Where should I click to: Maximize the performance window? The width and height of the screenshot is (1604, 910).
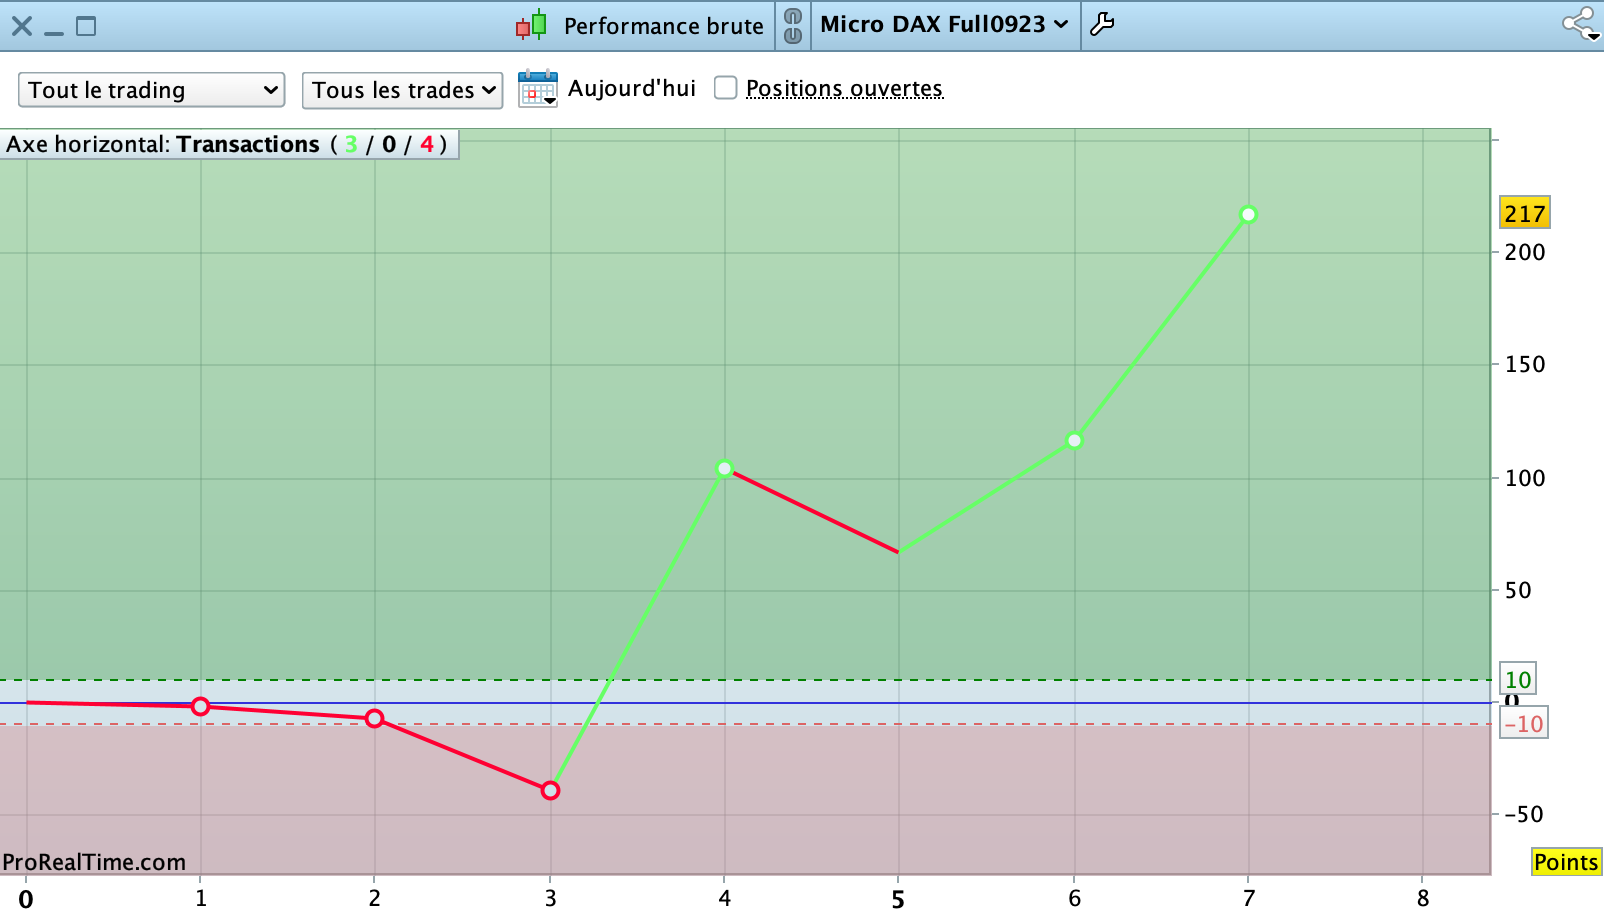pyautogui.click(x=87, y=26)
